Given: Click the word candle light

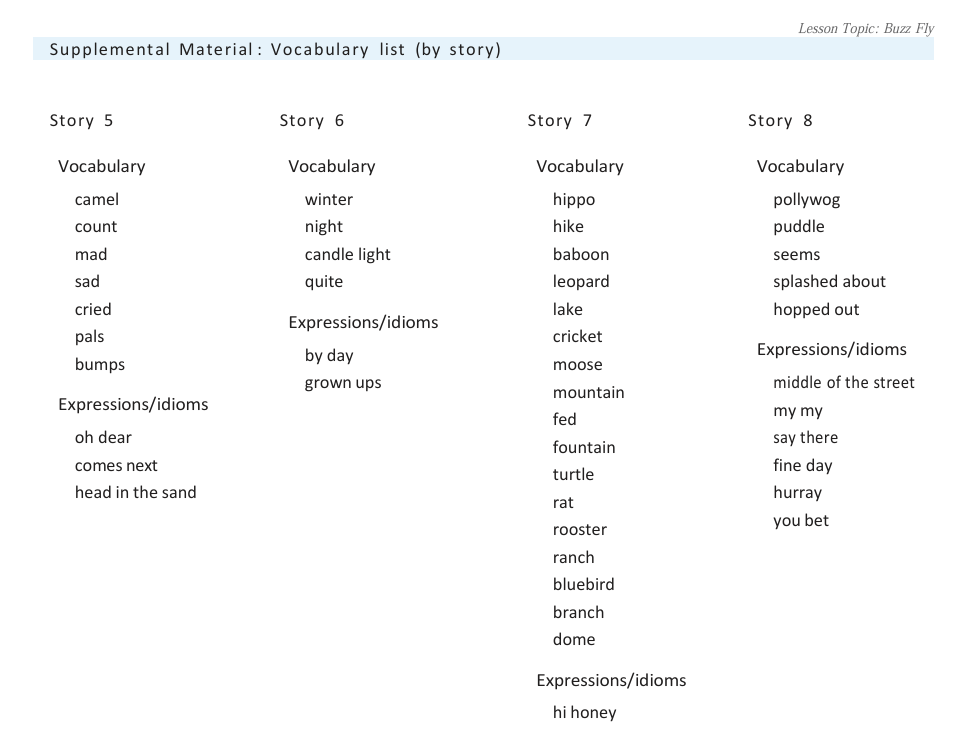Looking at the screenshot, I should [x=347, y=255].
